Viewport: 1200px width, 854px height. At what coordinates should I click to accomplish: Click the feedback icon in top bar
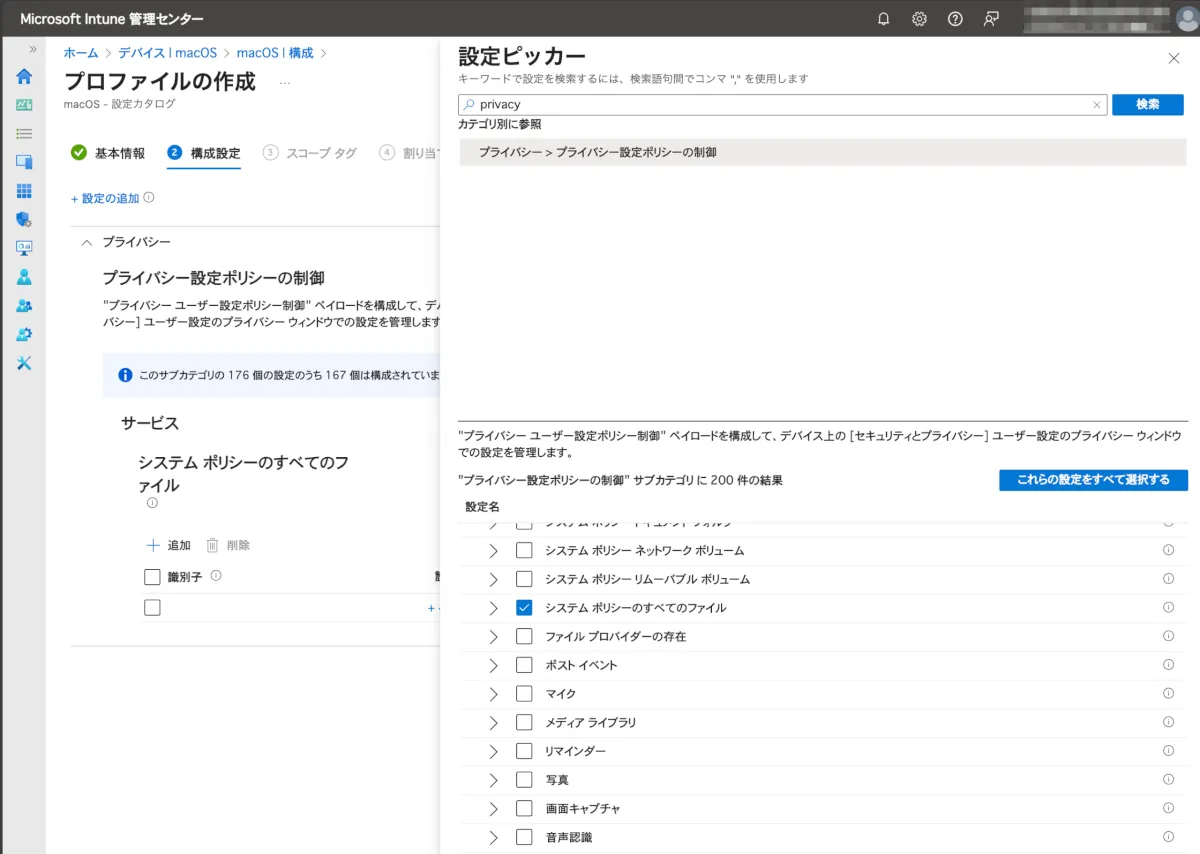point(991,19)
